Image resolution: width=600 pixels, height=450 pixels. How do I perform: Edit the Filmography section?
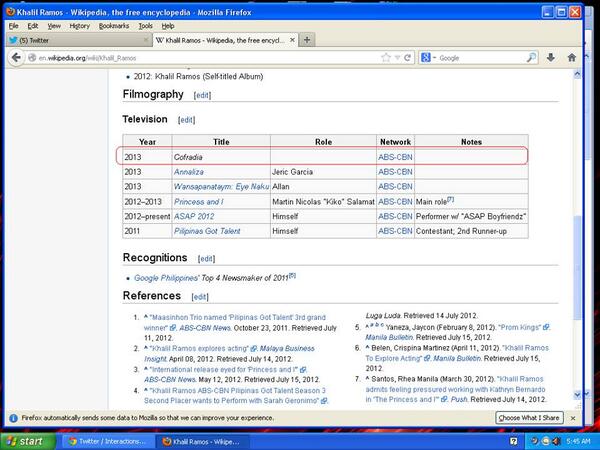(x=202, y=95)
